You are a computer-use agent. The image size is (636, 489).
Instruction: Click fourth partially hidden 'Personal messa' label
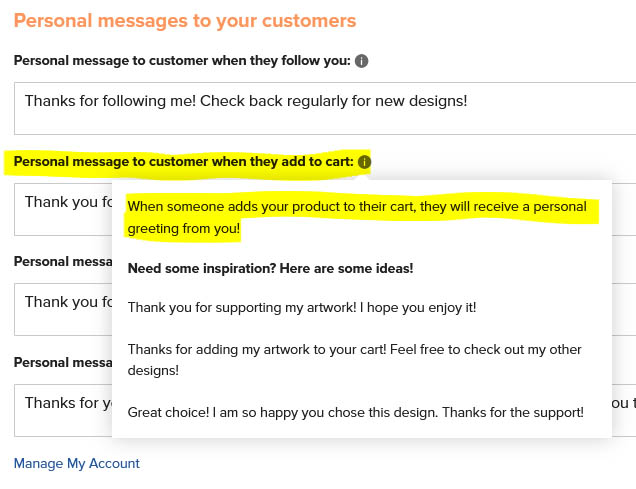[63, 362]
